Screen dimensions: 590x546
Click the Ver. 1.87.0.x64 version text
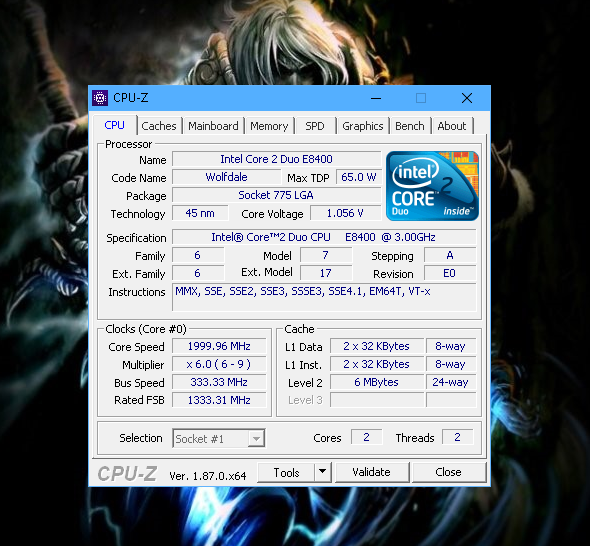(208, 476)
